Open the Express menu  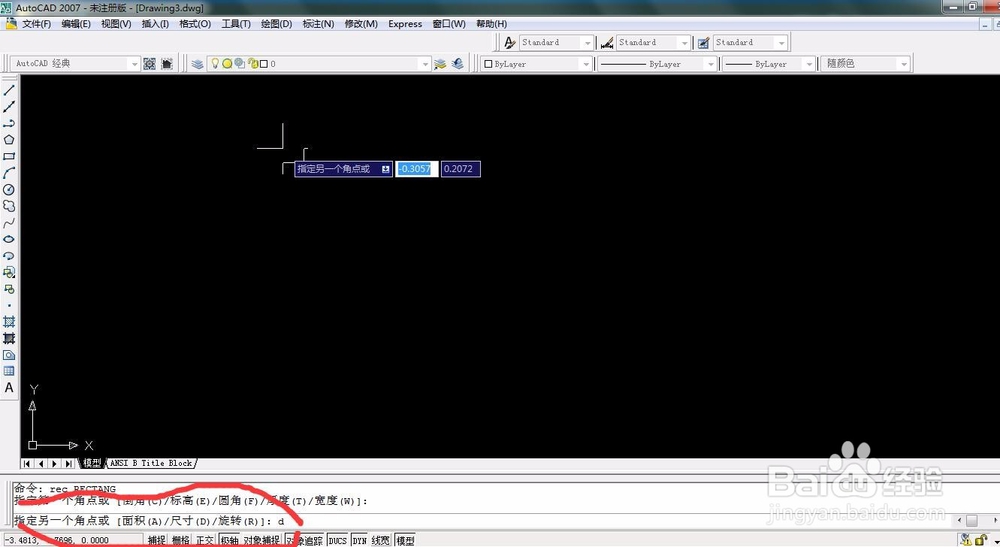click(x=405, y=24)
